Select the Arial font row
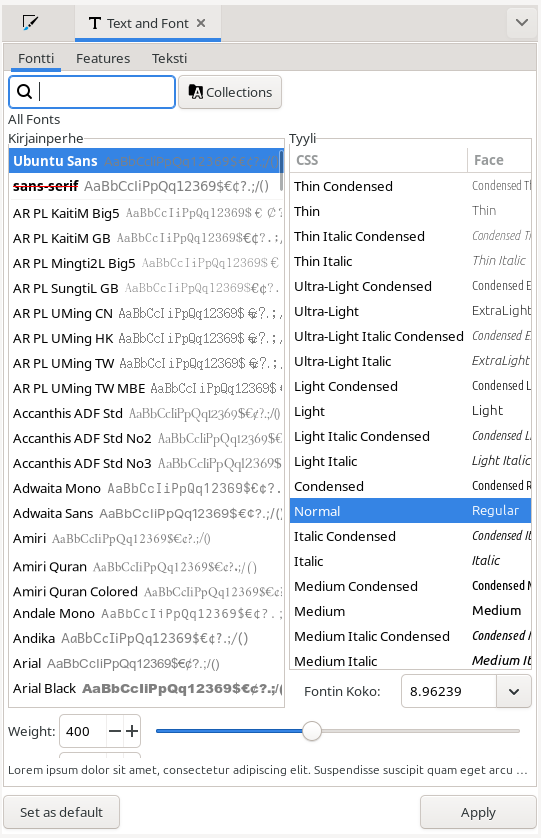Viewport: 541px width, 838px height. click(x=144, y=663)
